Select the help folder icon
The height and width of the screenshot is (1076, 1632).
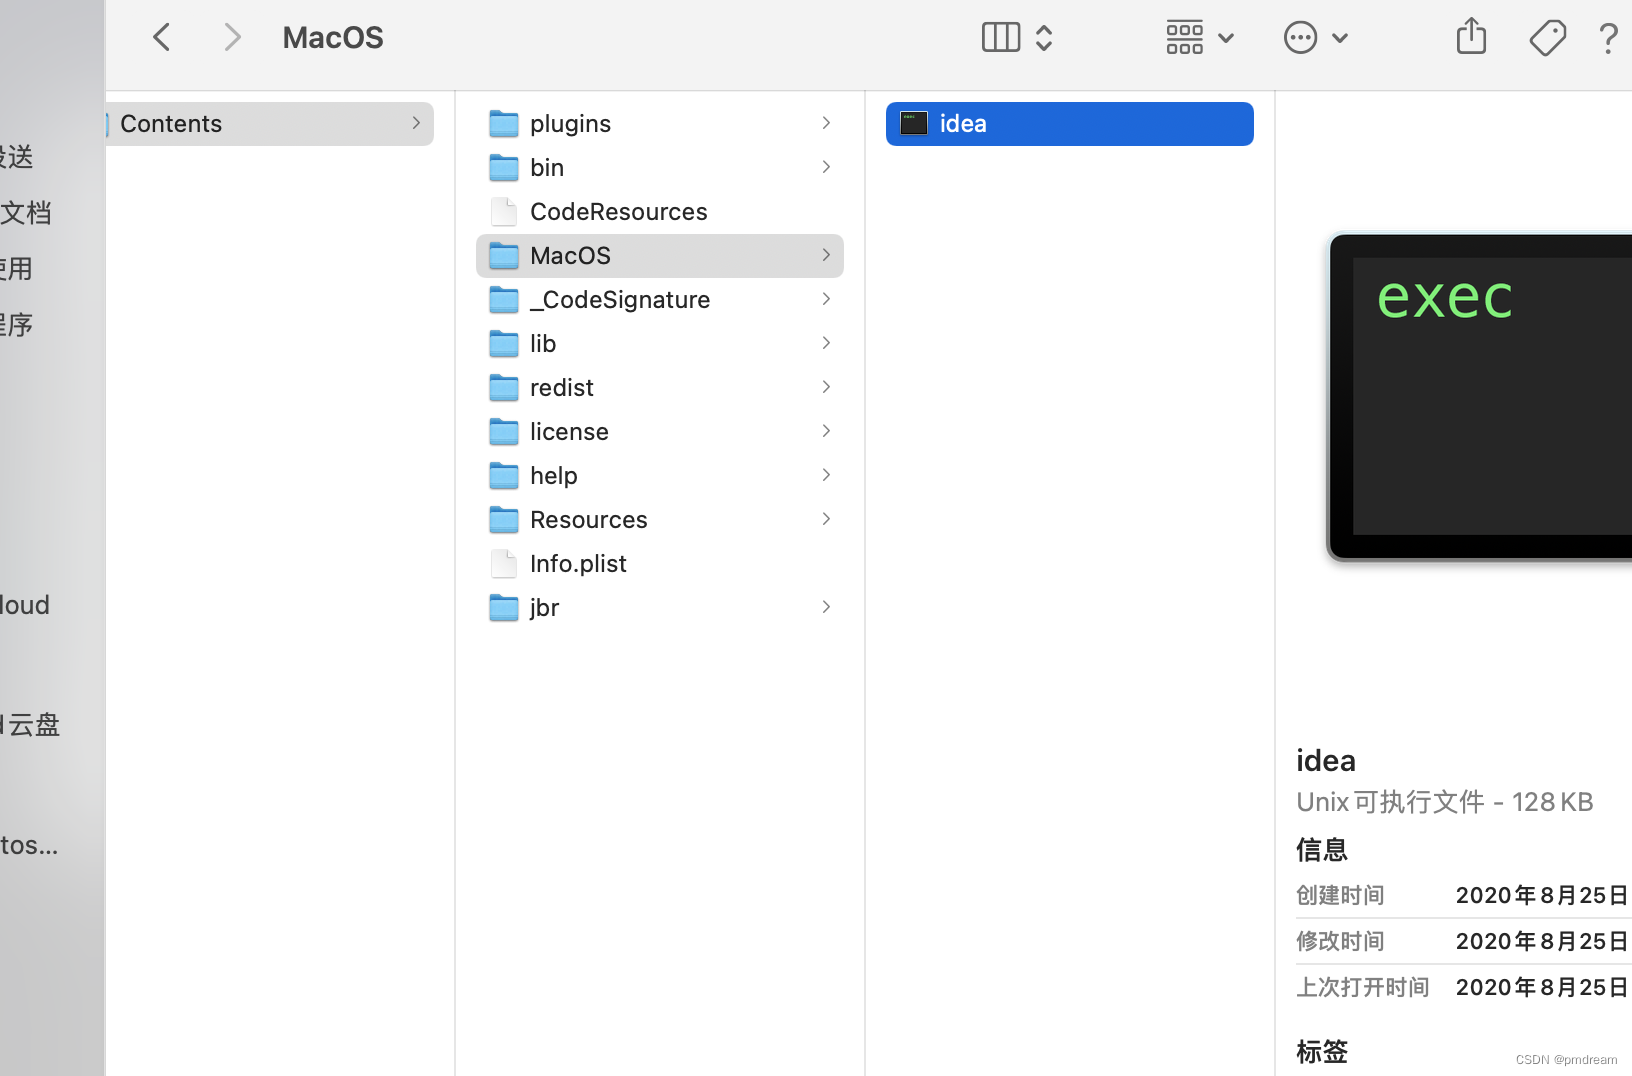click(504, 475)
